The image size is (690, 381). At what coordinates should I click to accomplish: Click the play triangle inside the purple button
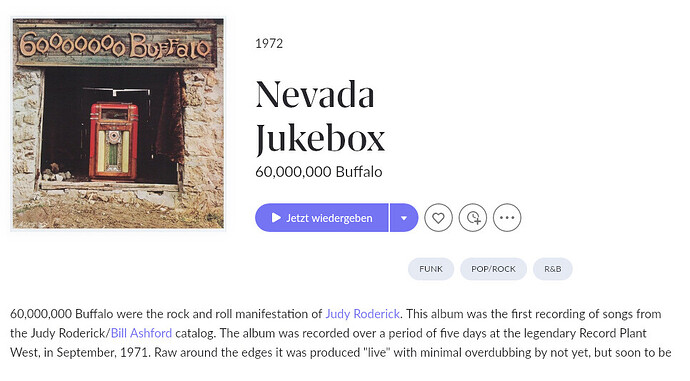(276, 218)
